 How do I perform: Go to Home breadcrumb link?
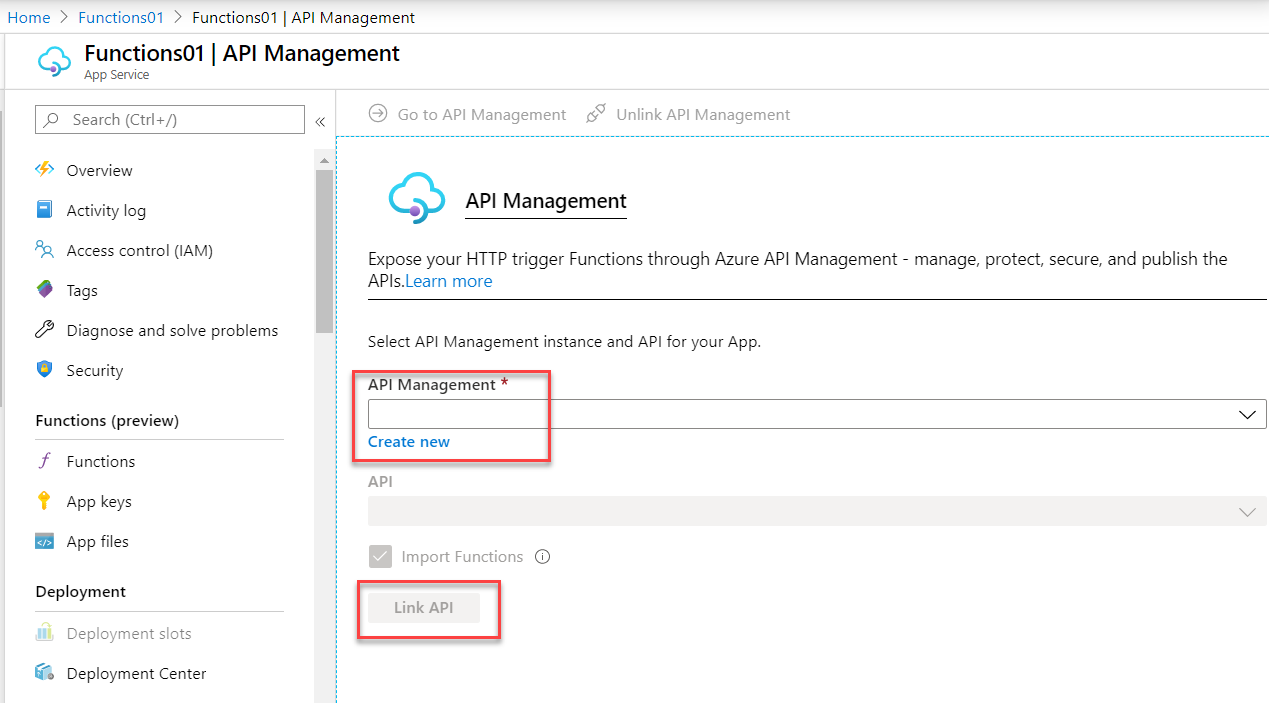click(29, 17)
